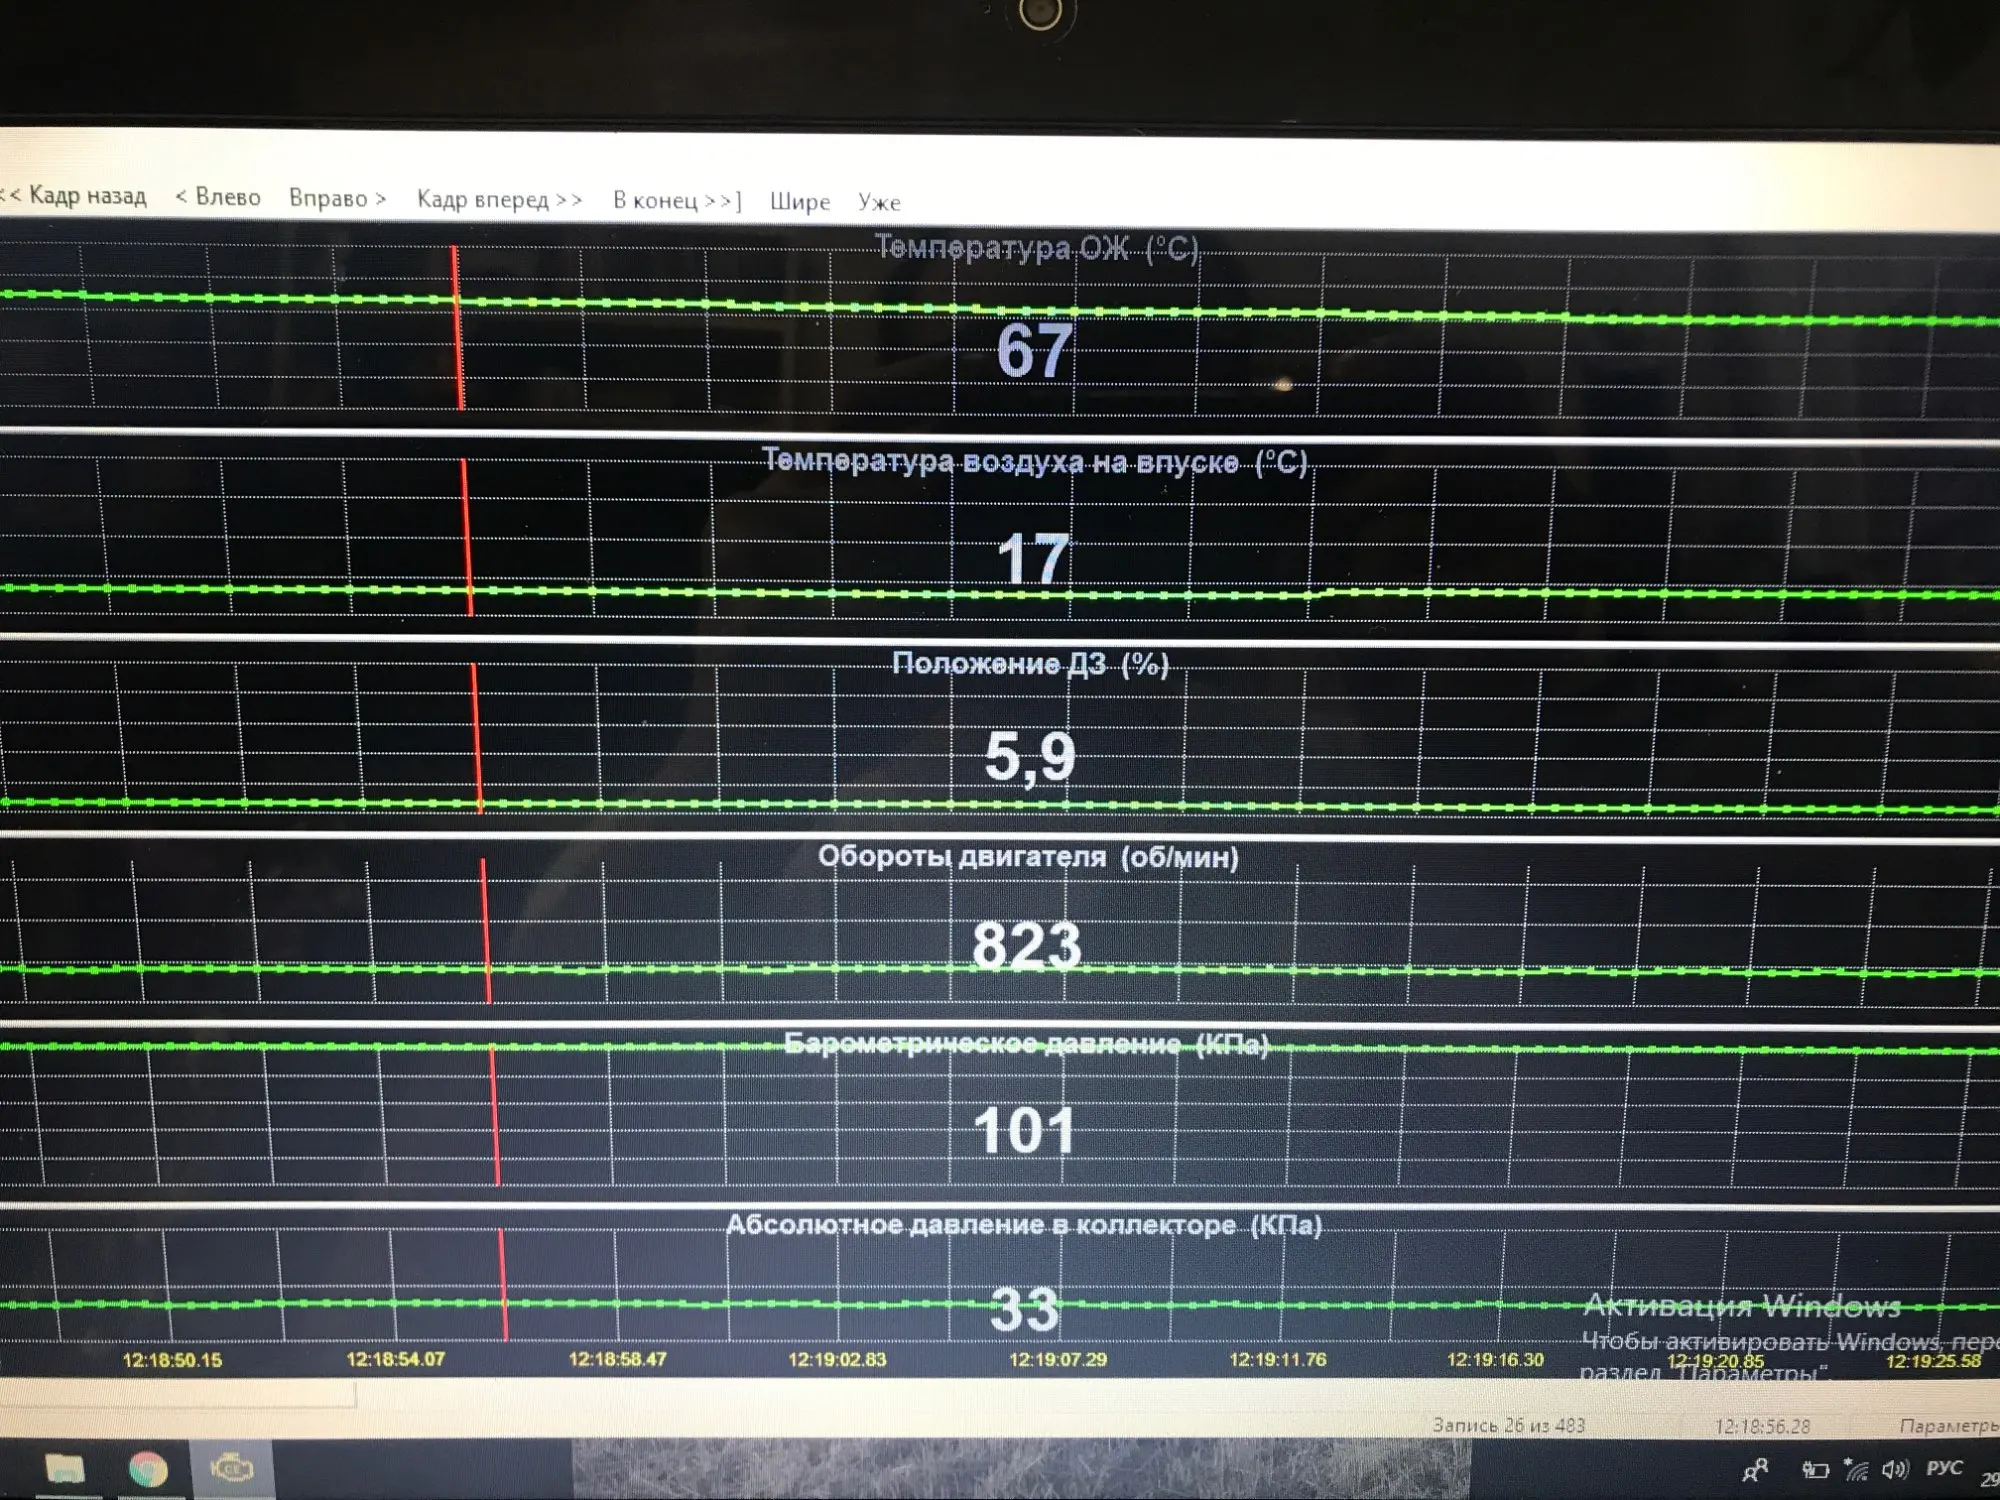Narrow the graph with 'Уже'
The height and width of the screenshot is (1500, 2000).
(879, 203)
